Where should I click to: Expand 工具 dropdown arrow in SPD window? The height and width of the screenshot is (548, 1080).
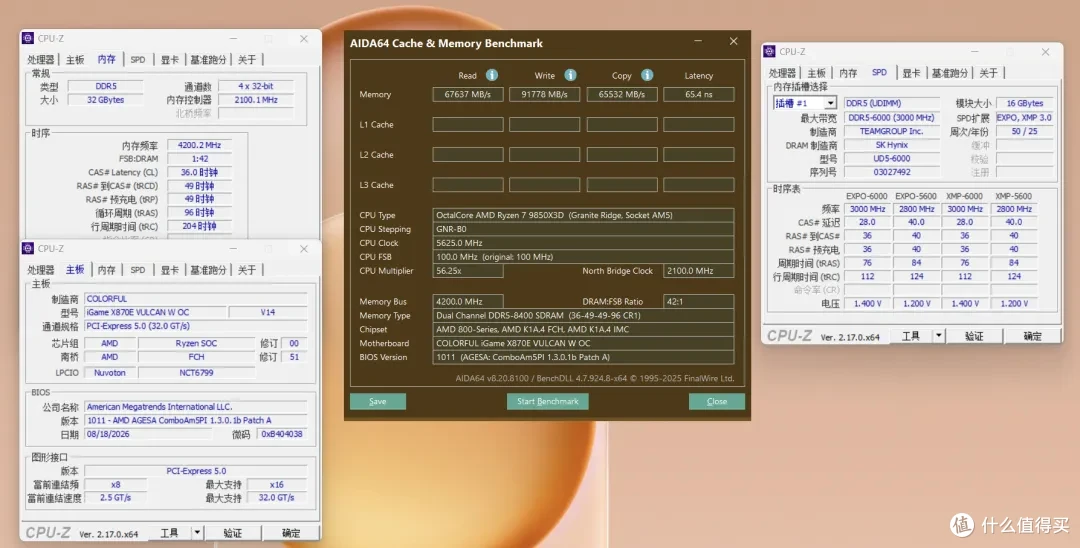click(x=938, y=336)
